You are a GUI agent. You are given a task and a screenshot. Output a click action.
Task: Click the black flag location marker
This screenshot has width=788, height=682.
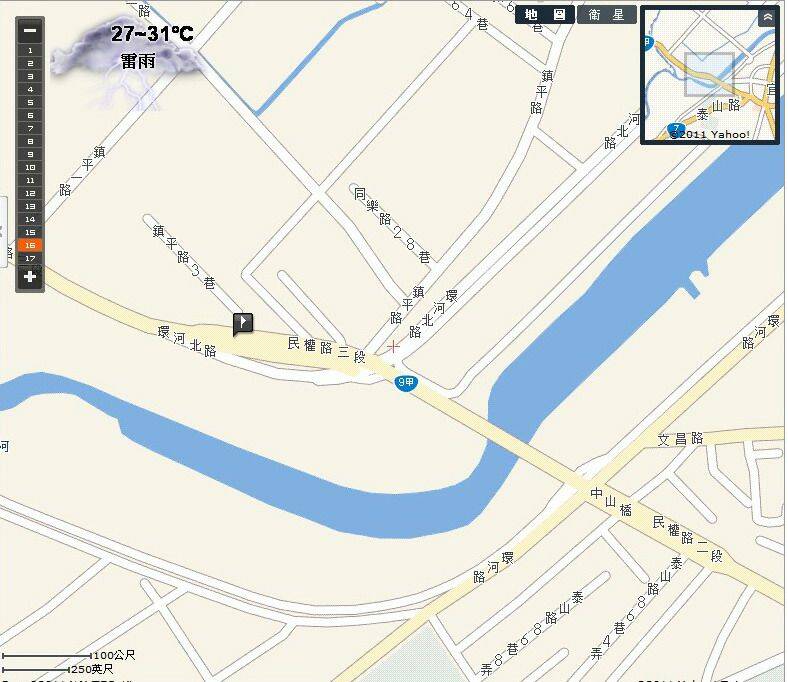(243, 323)
